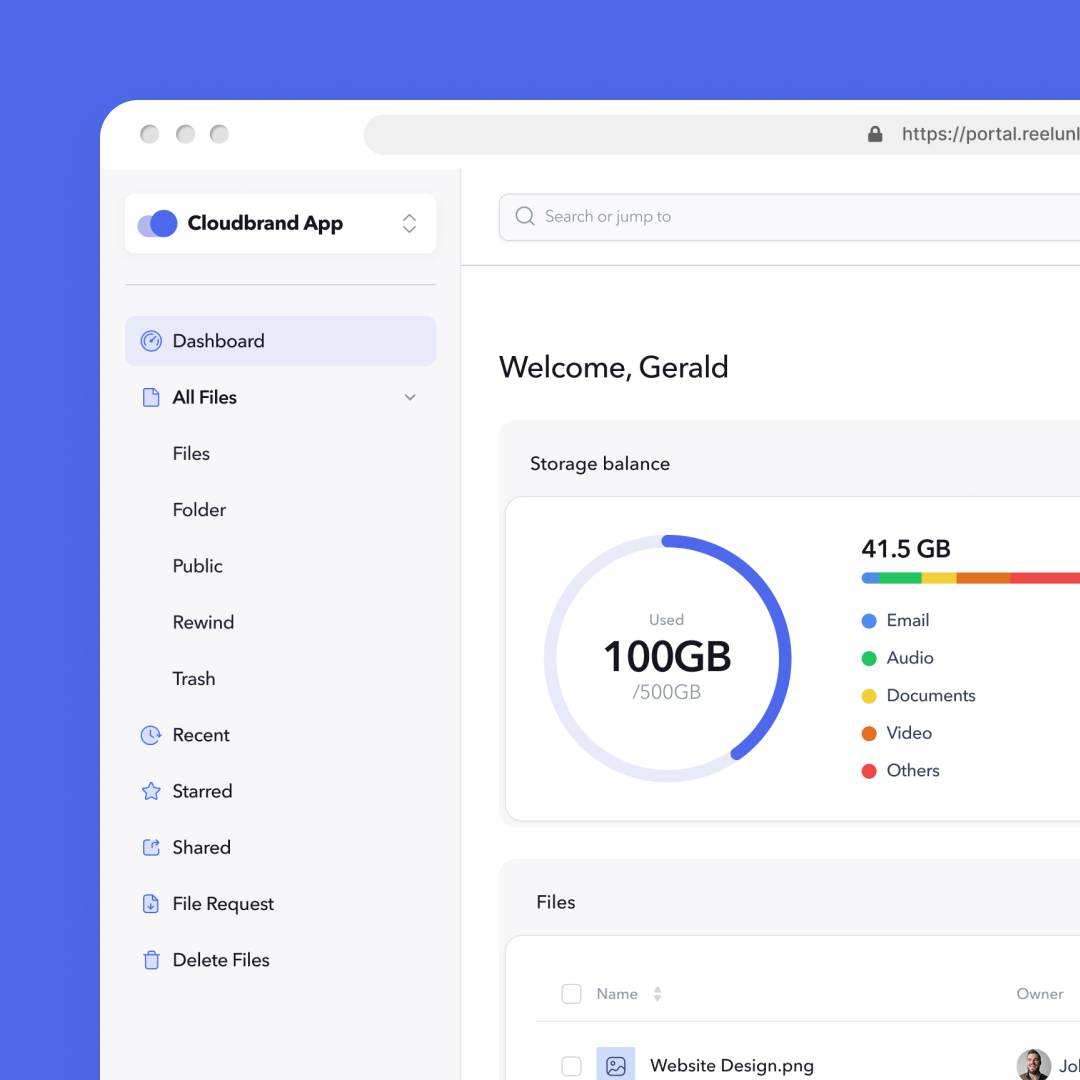Viewport: 1080px width, 1080px height.
Task: Click the address bar padlock icon
Action: pos(875,134)
